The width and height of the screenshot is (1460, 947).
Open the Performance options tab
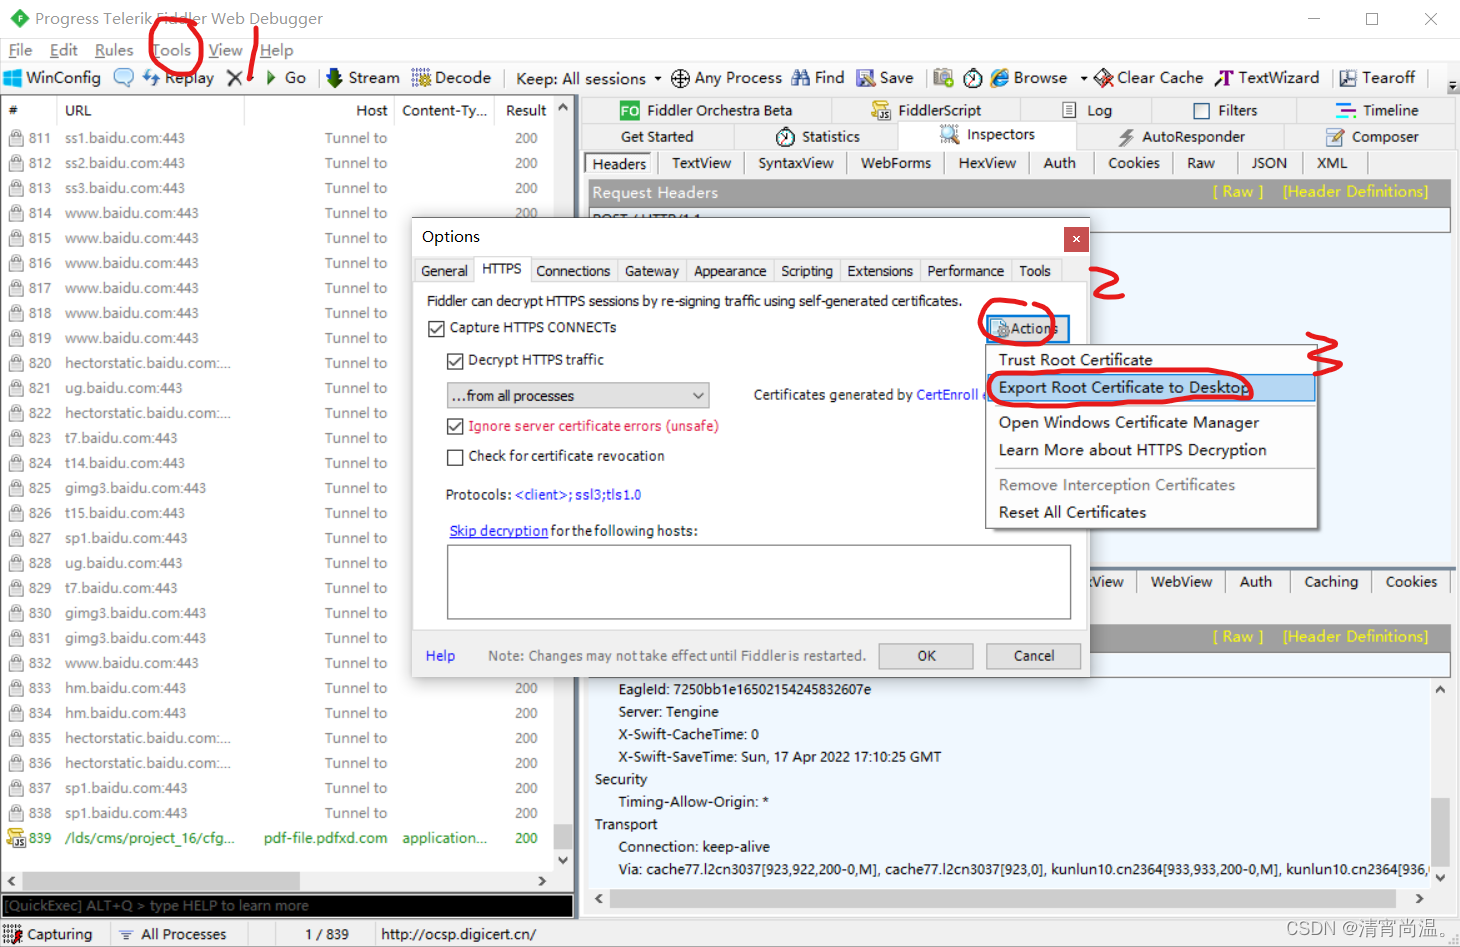(965, 271)
